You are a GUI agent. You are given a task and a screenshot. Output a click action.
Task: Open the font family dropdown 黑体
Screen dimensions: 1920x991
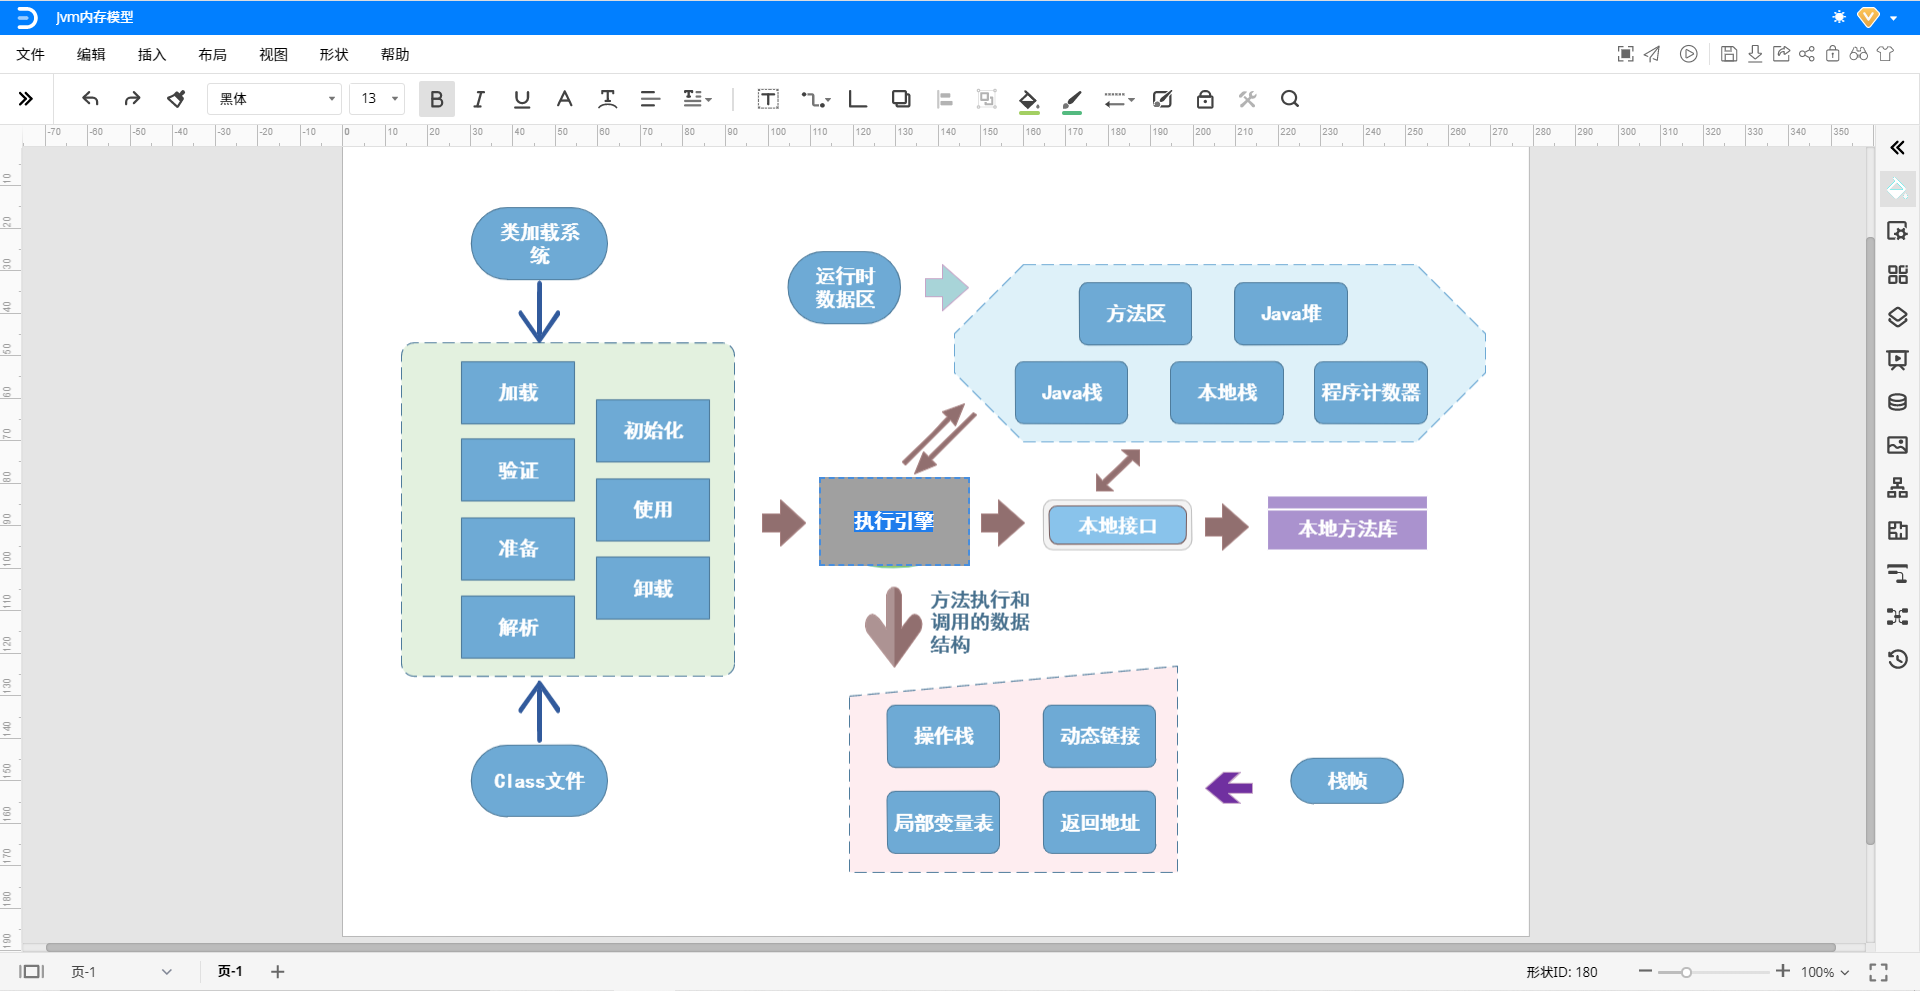275,99
